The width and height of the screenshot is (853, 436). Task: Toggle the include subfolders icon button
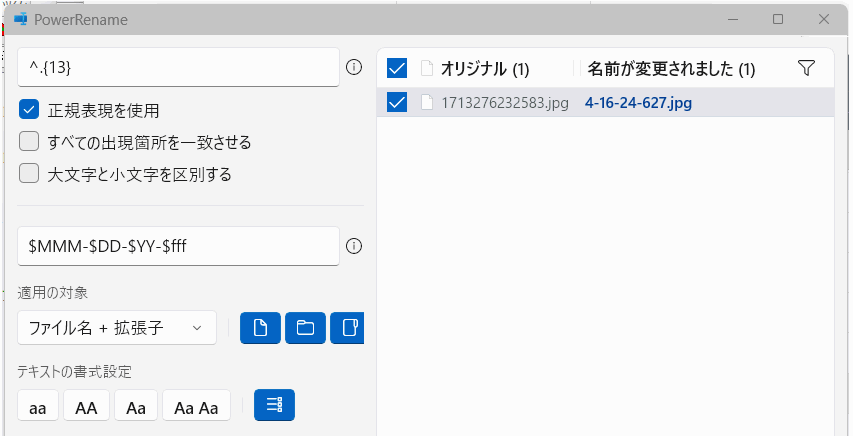(x=347, y=328)
